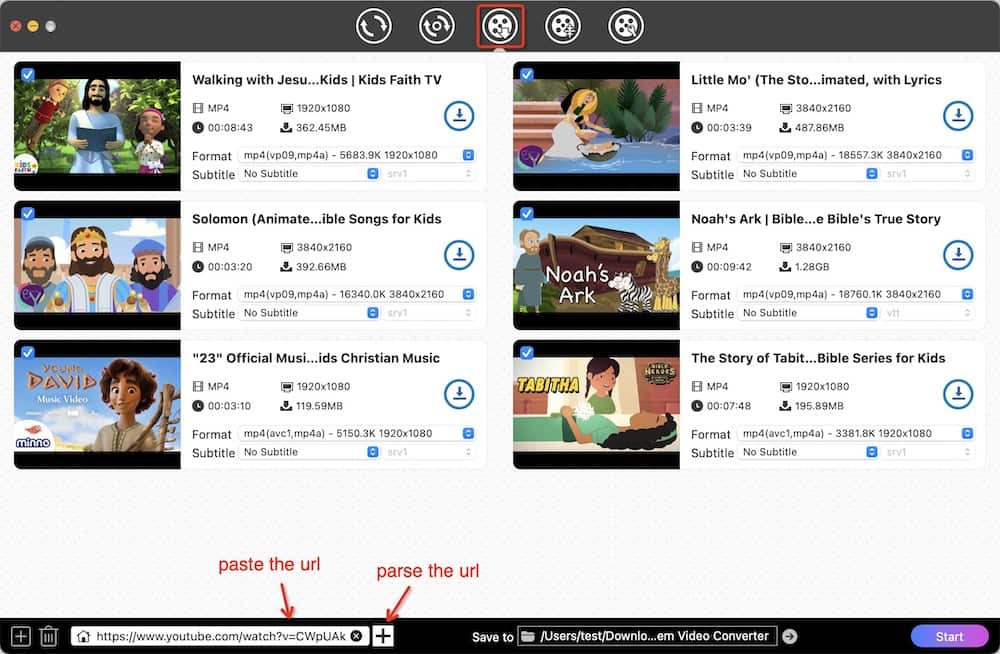The width and height of the screenshot is (1000, 654).
Task: Select the Tabitha thumbnail
Action: [596, 404]
